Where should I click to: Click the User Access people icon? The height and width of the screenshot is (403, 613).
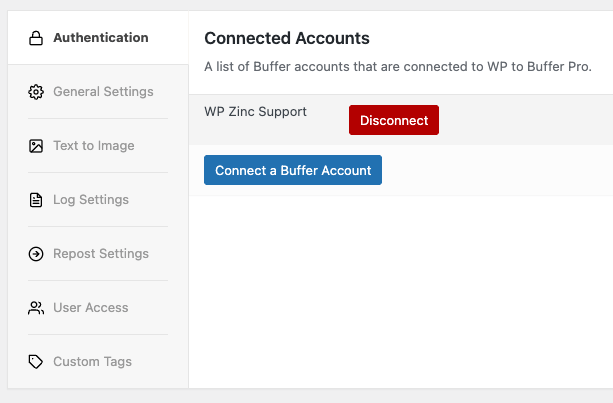[36, 308]
